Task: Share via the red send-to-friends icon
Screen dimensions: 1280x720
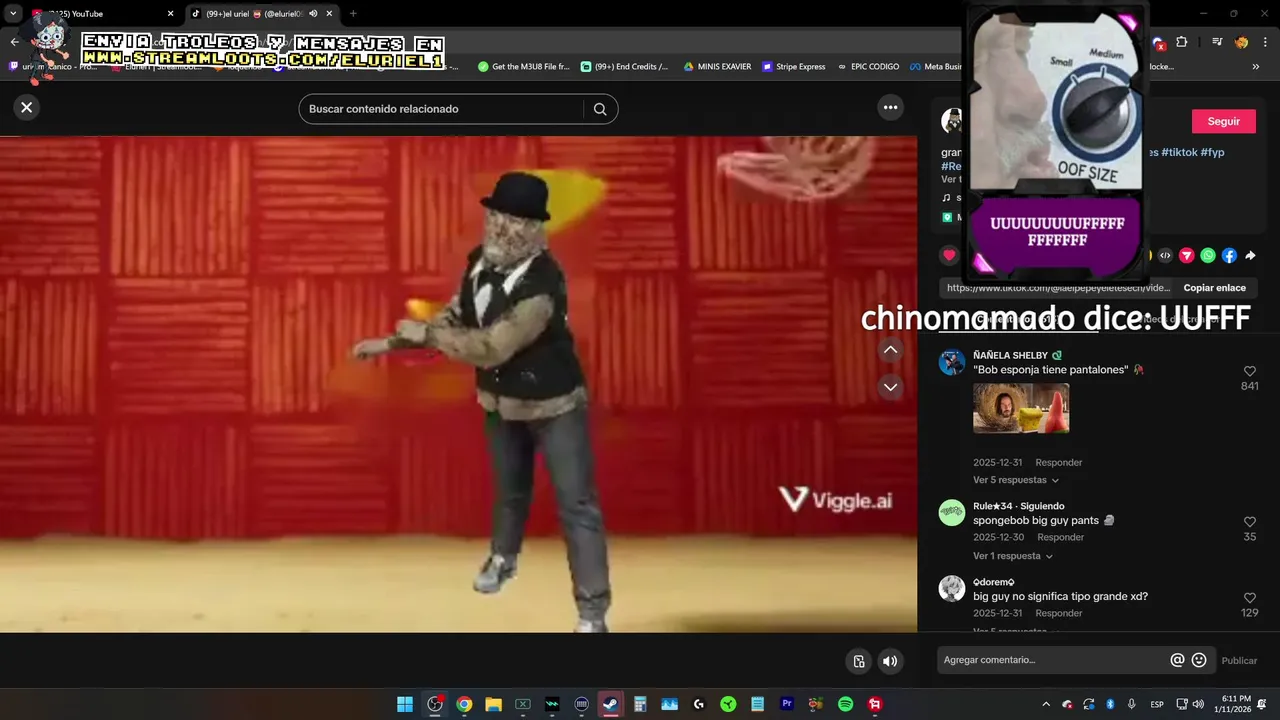Action: pyautogui.click(x=1187, y=256)
